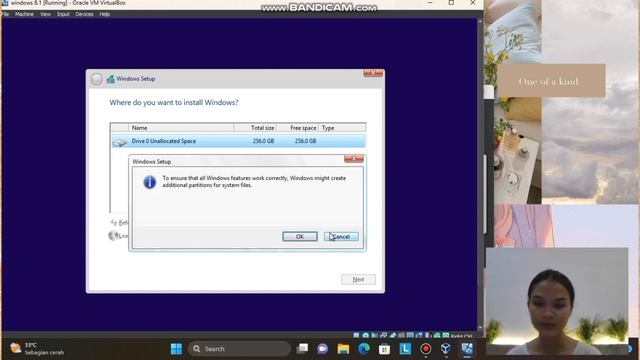Click the drive icon beside Drive 0
The height and width of the screenshot is (360, 640).
pyautogui.click(x=120, y=142)
